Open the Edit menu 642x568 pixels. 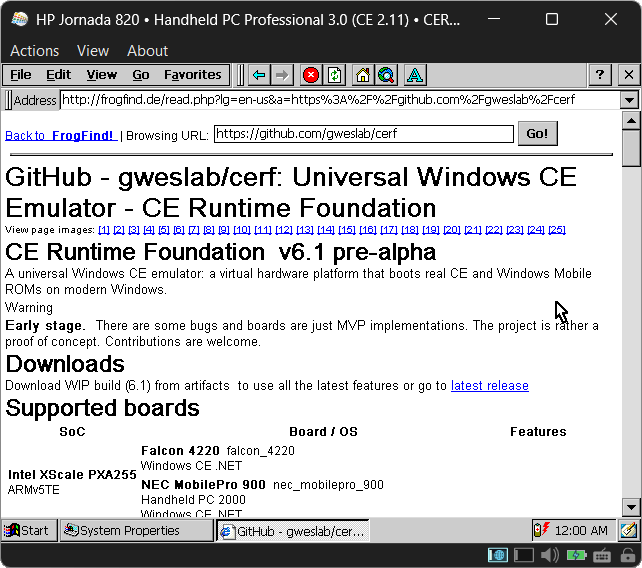click(x=58, y=75)
